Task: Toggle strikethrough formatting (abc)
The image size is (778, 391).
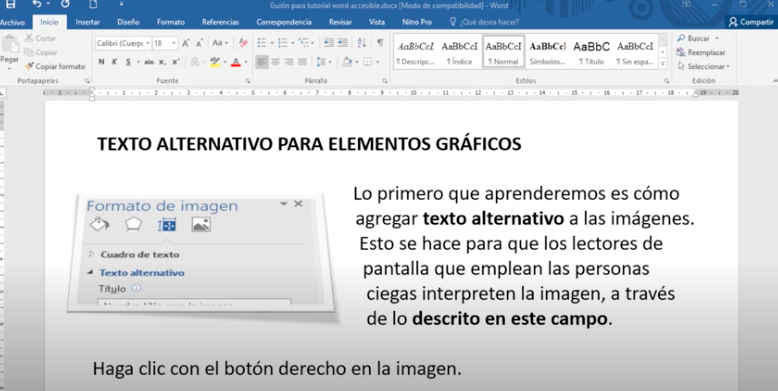Action: coord(149,62)
